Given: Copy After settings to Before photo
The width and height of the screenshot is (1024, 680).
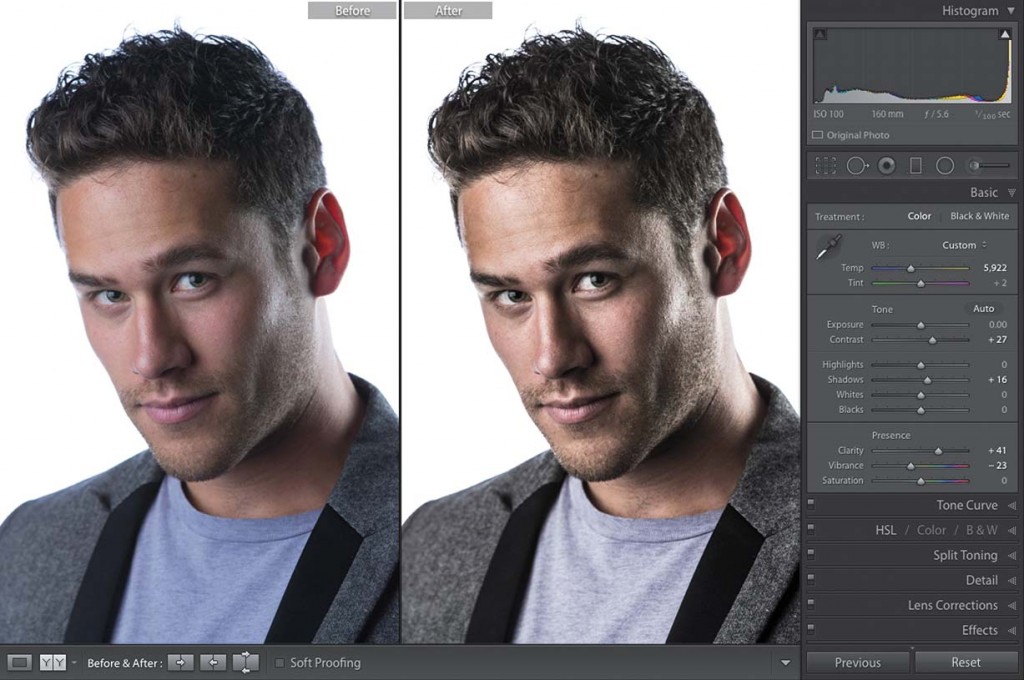Looking at the screenshot, I should point(212,662).
